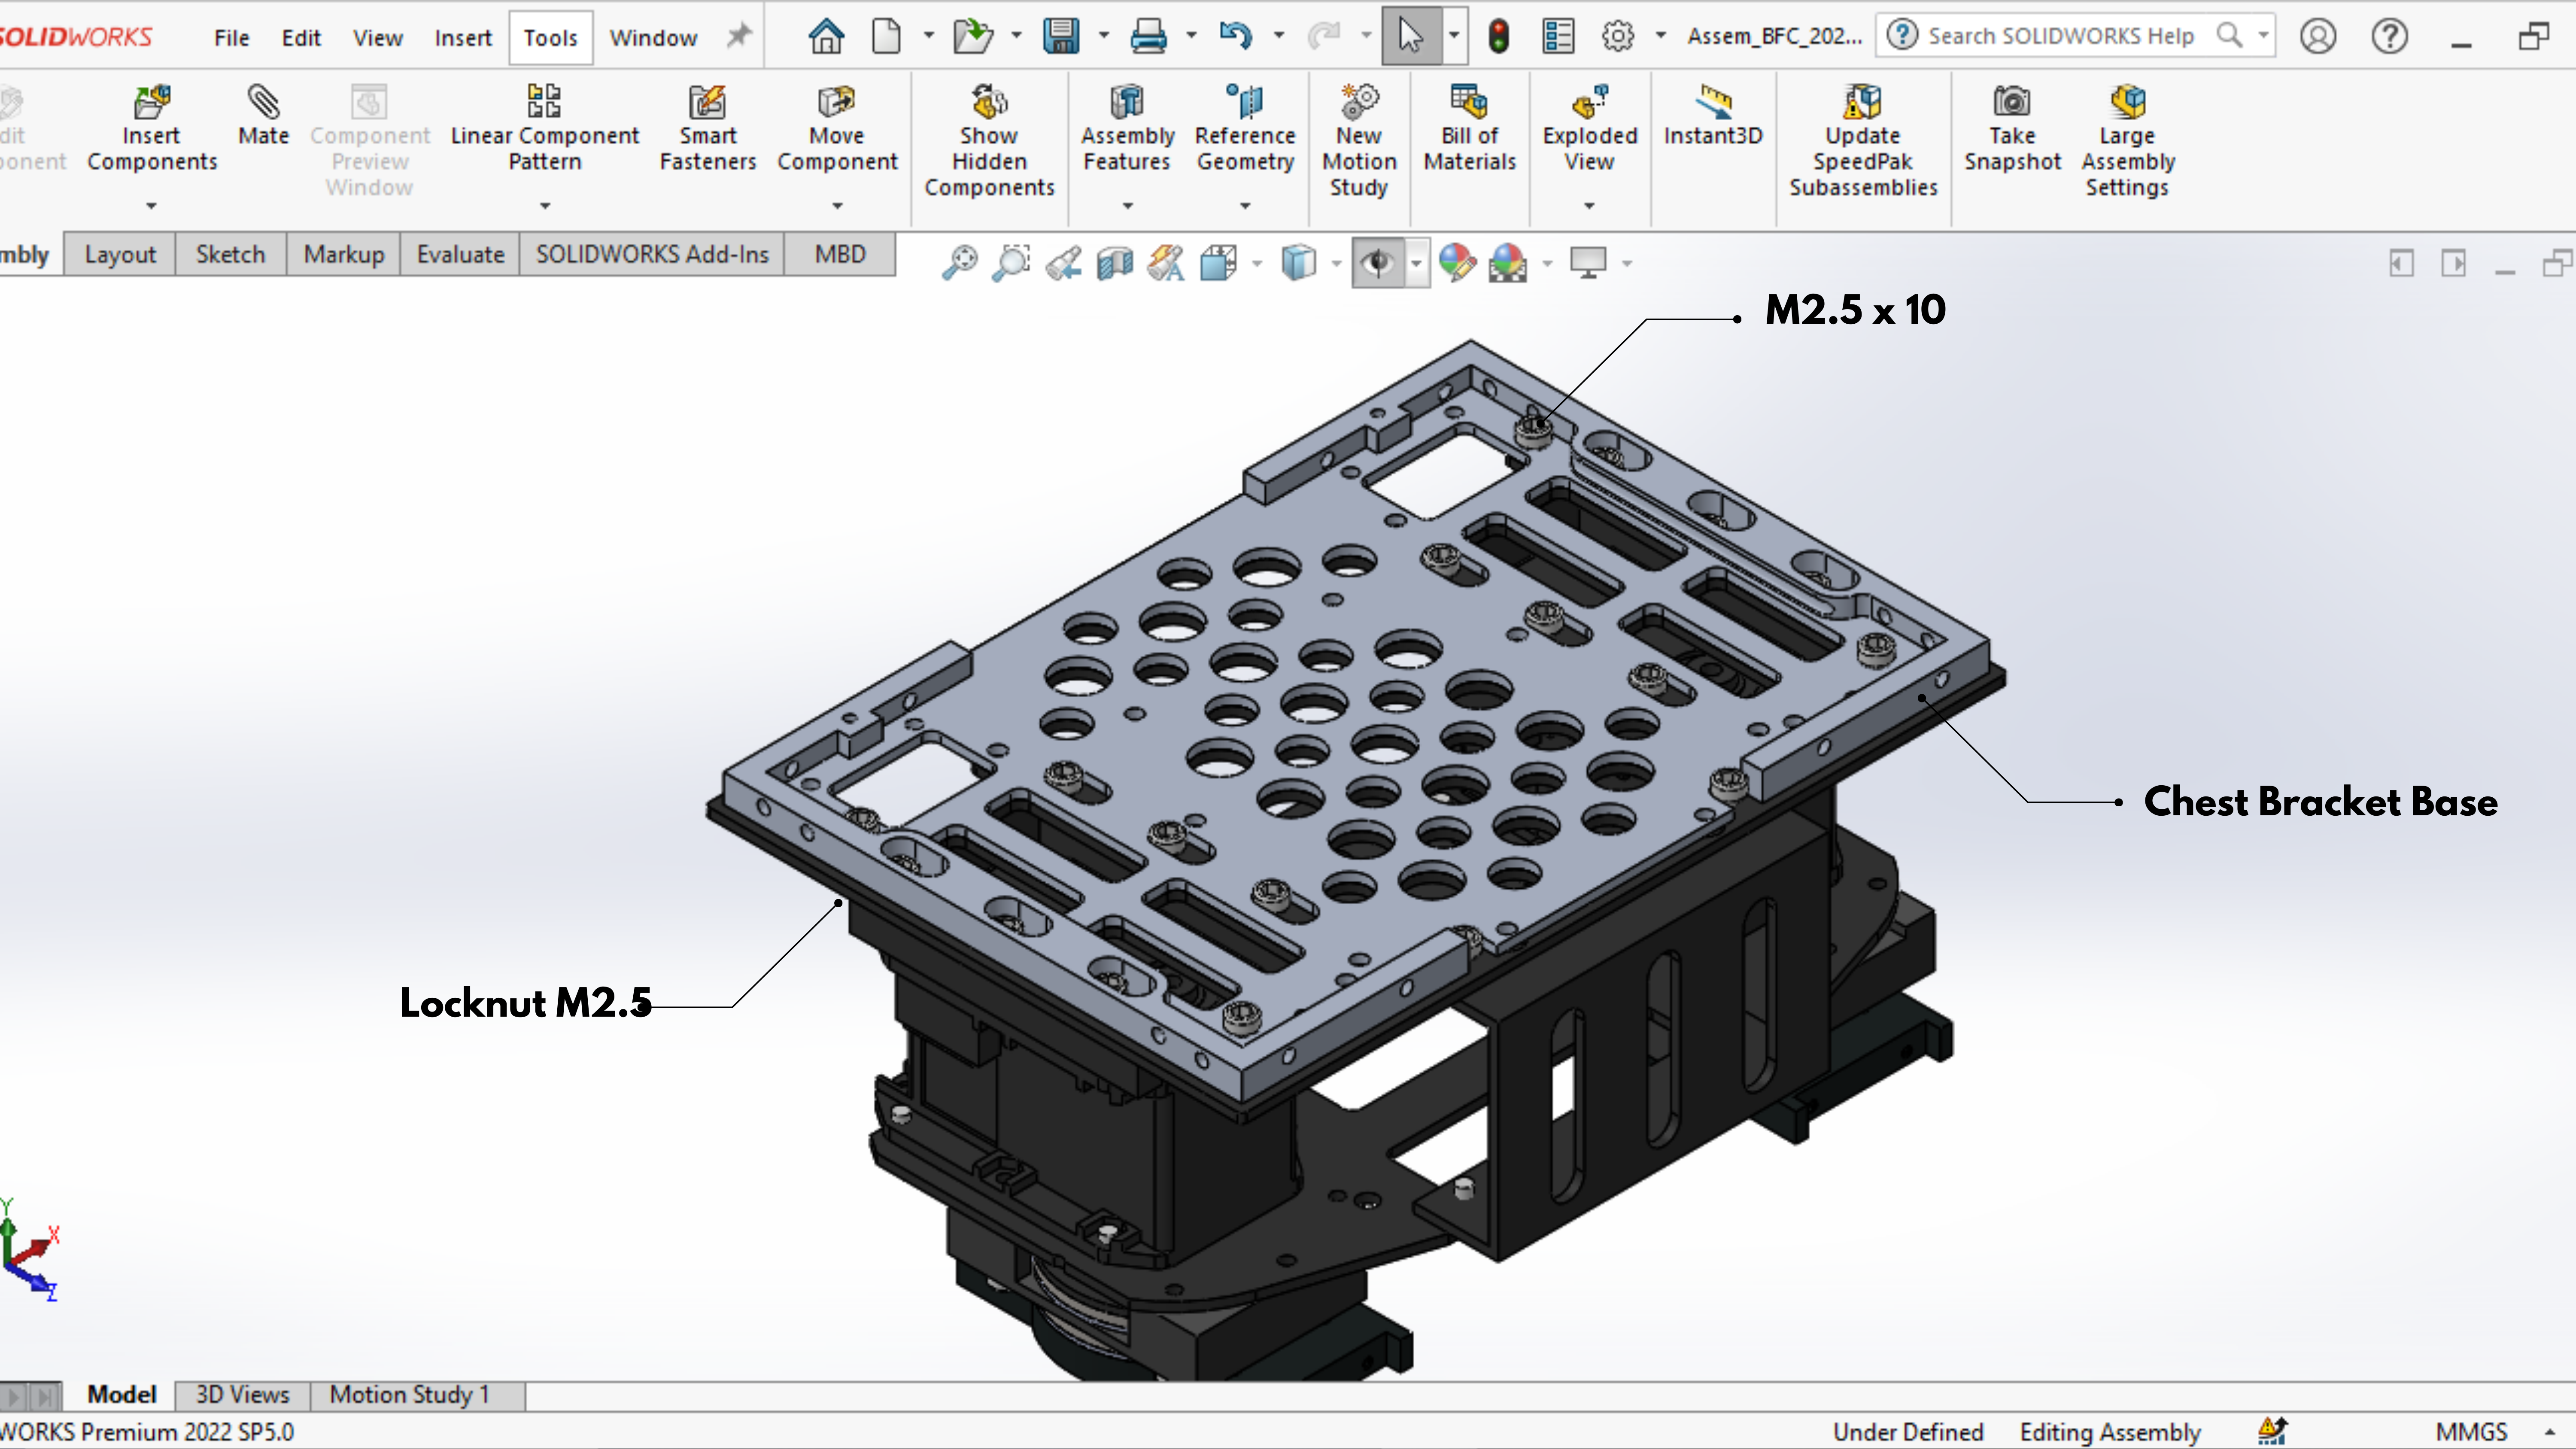
Task: Open View Settings monitor icon
Action: [x=1588, y=263]
